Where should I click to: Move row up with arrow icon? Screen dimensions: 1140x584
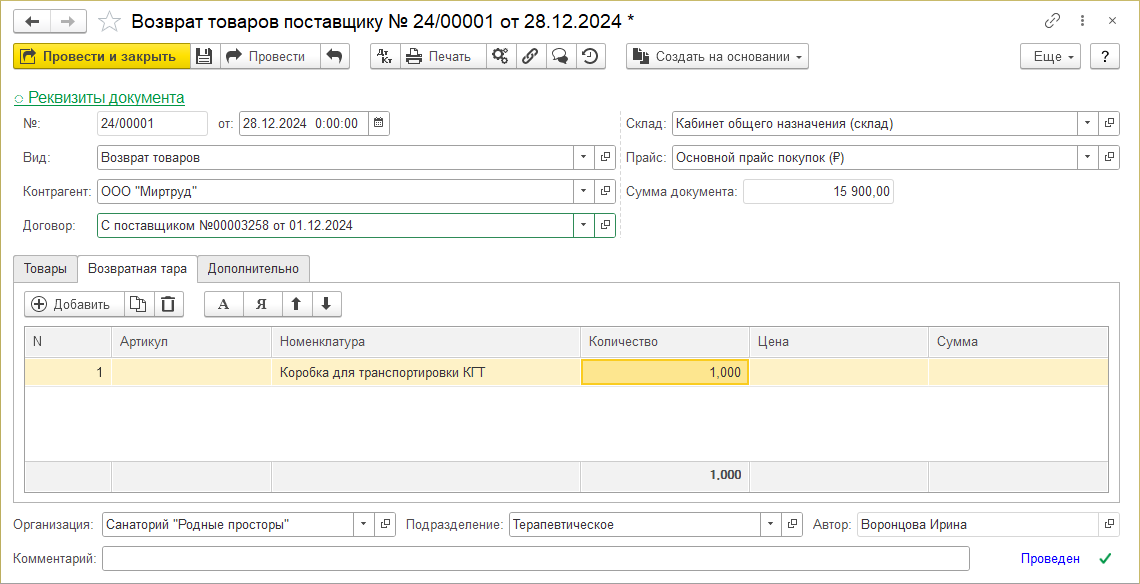click(296, 305)
